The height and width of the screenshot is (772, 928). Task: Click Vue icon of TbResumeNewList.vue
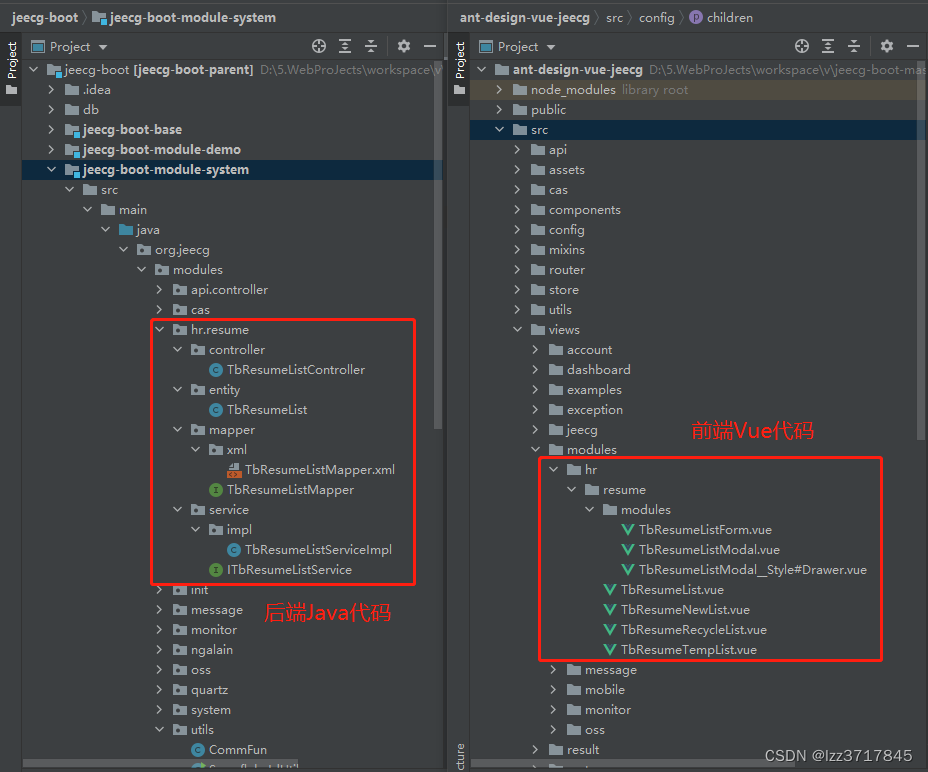(x=610, y=610)
